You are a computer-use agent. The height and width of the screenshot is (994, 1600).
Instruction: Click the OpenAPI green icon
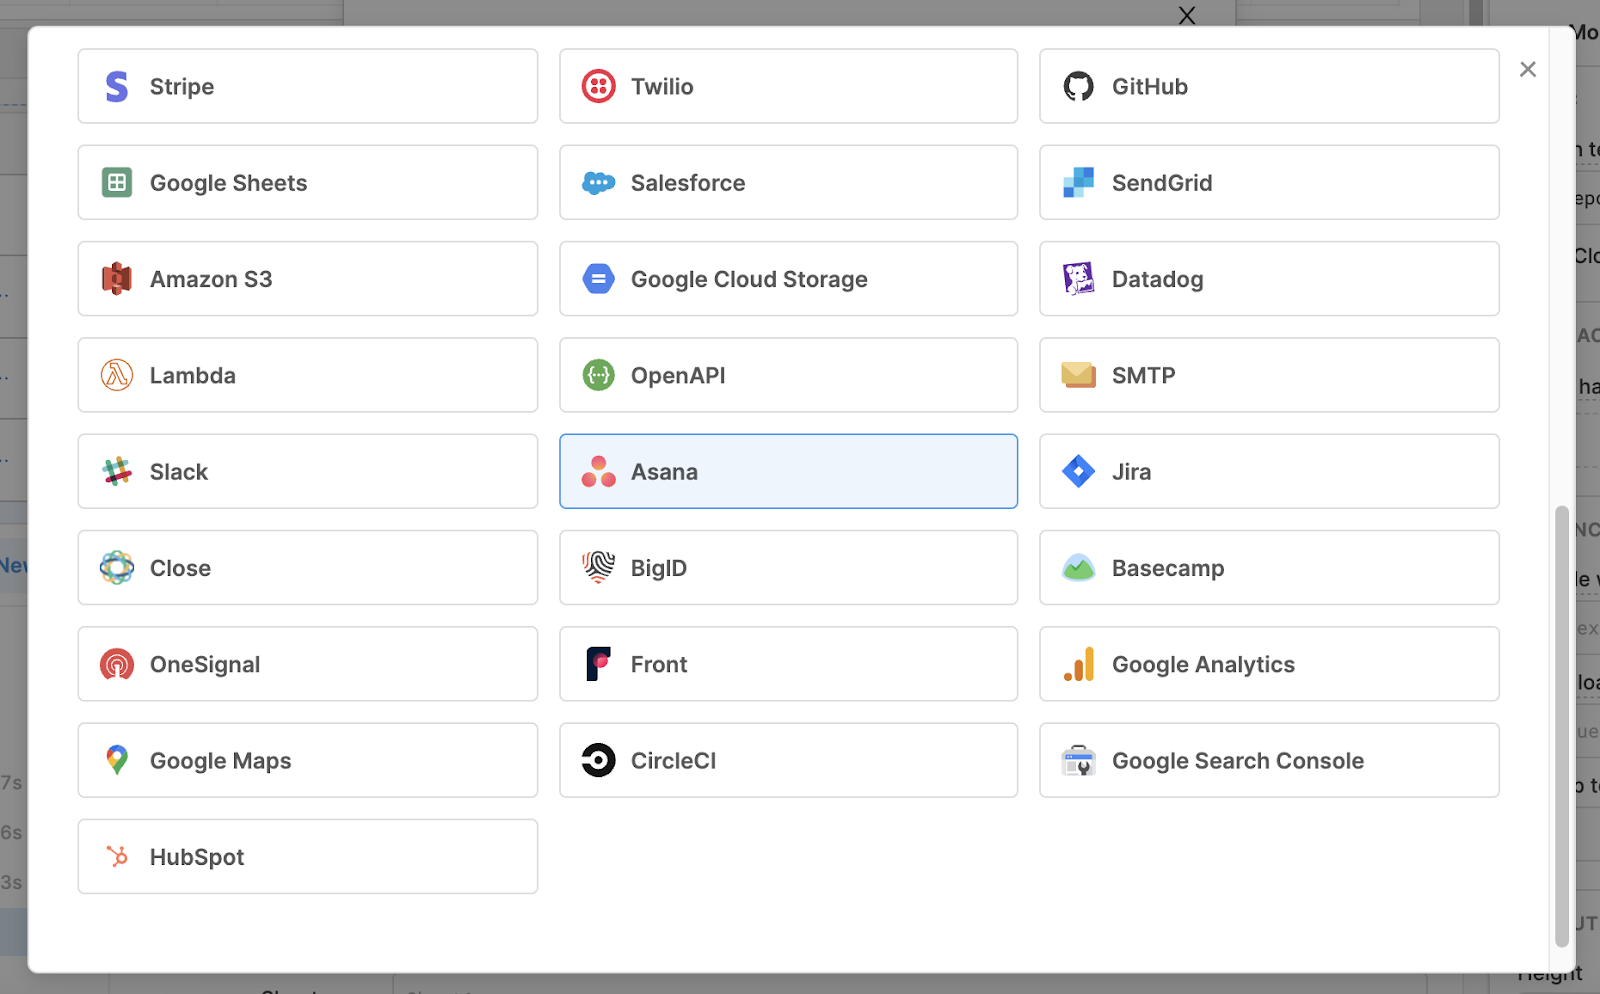(x=598, y=375)
